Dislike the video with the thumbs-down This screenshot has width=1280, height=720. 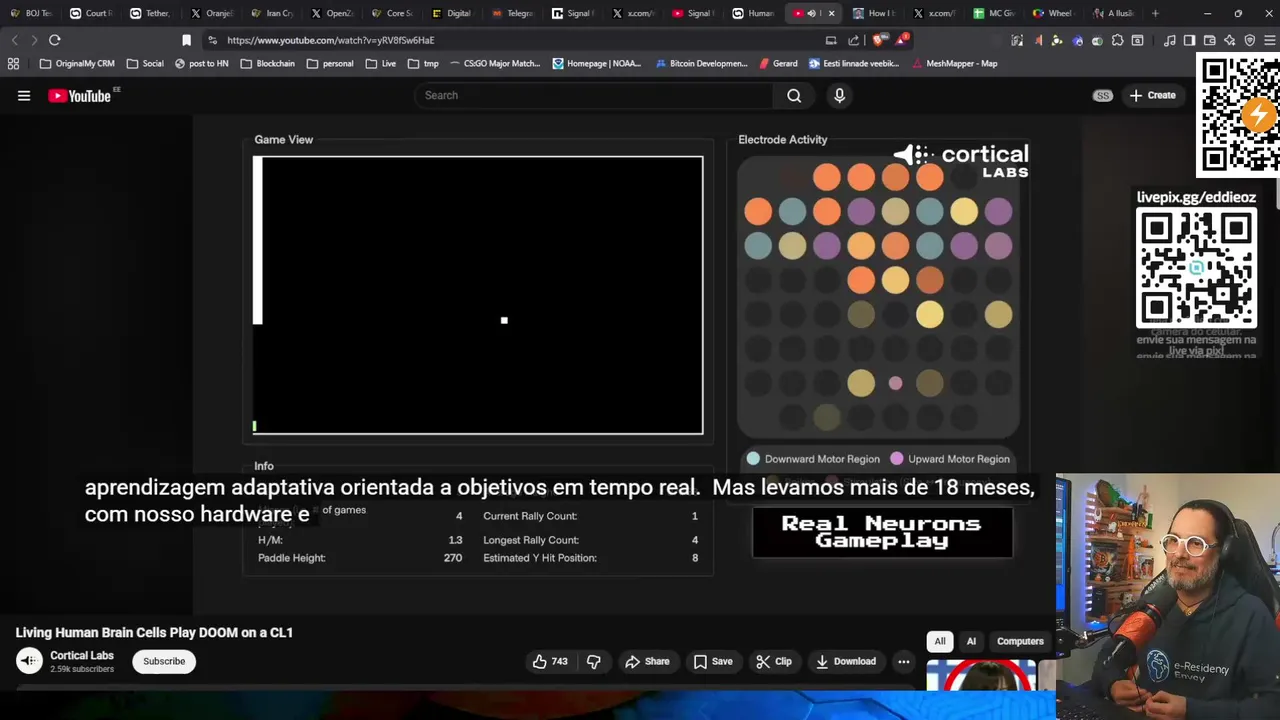(593, 661)
